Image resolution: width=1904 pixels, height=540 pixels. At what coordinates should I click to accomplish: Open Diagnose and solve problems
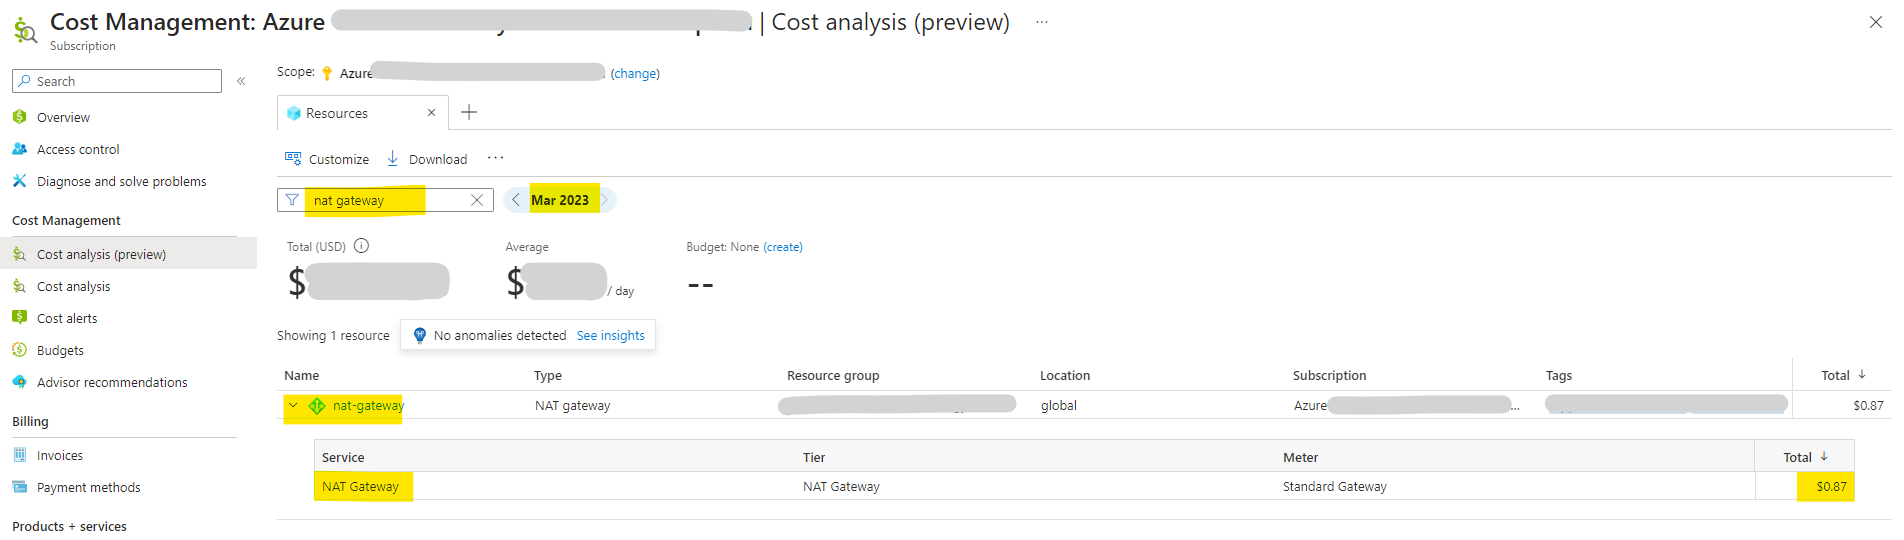click(x=122, y=182)
